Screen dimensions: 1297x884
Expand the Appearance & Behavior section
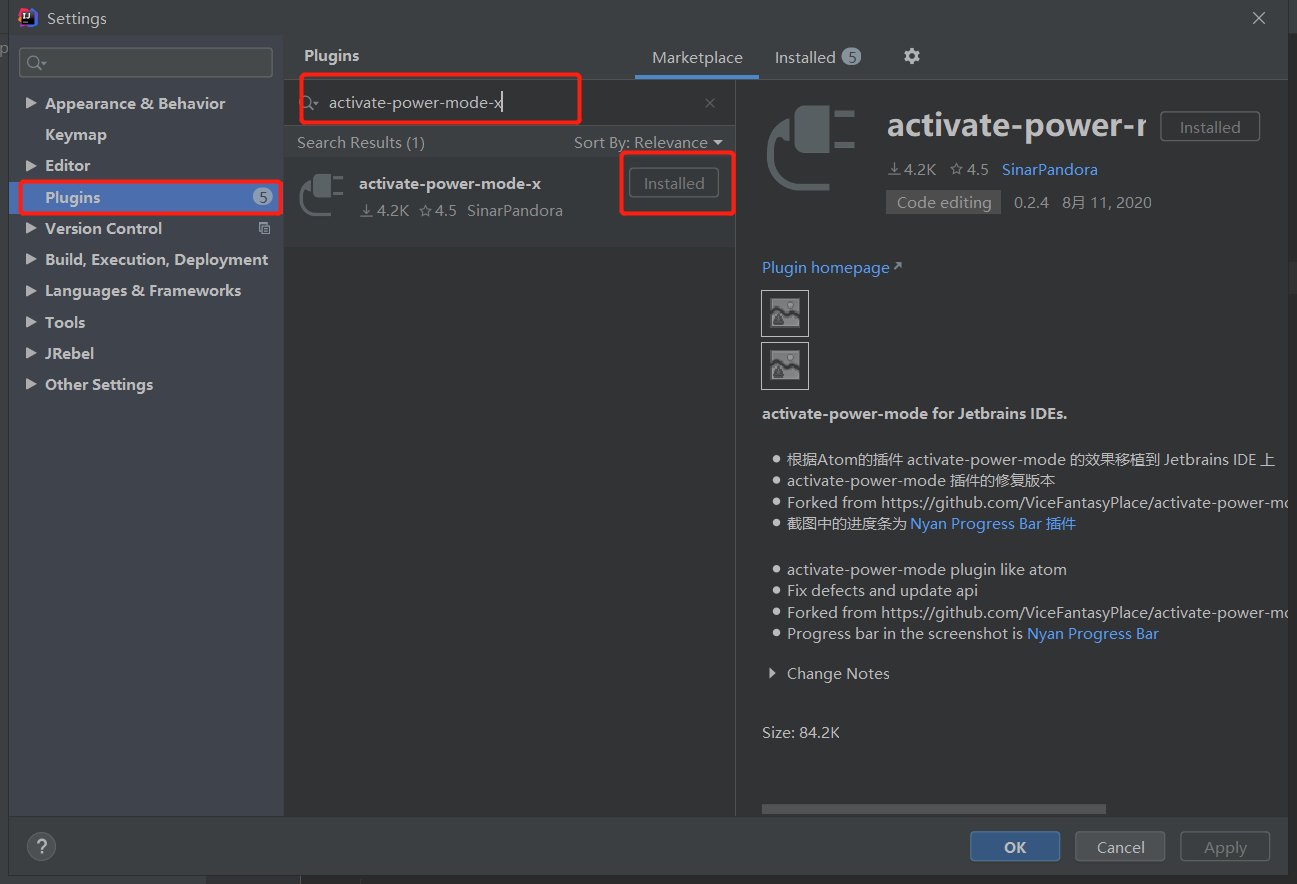coord(30,103)
